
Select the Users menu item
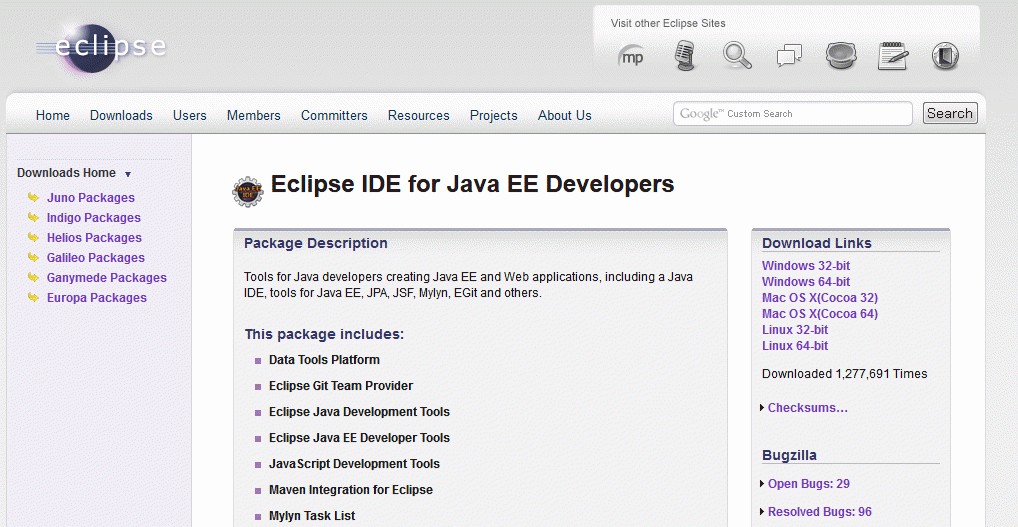click(x=190, y=116)
